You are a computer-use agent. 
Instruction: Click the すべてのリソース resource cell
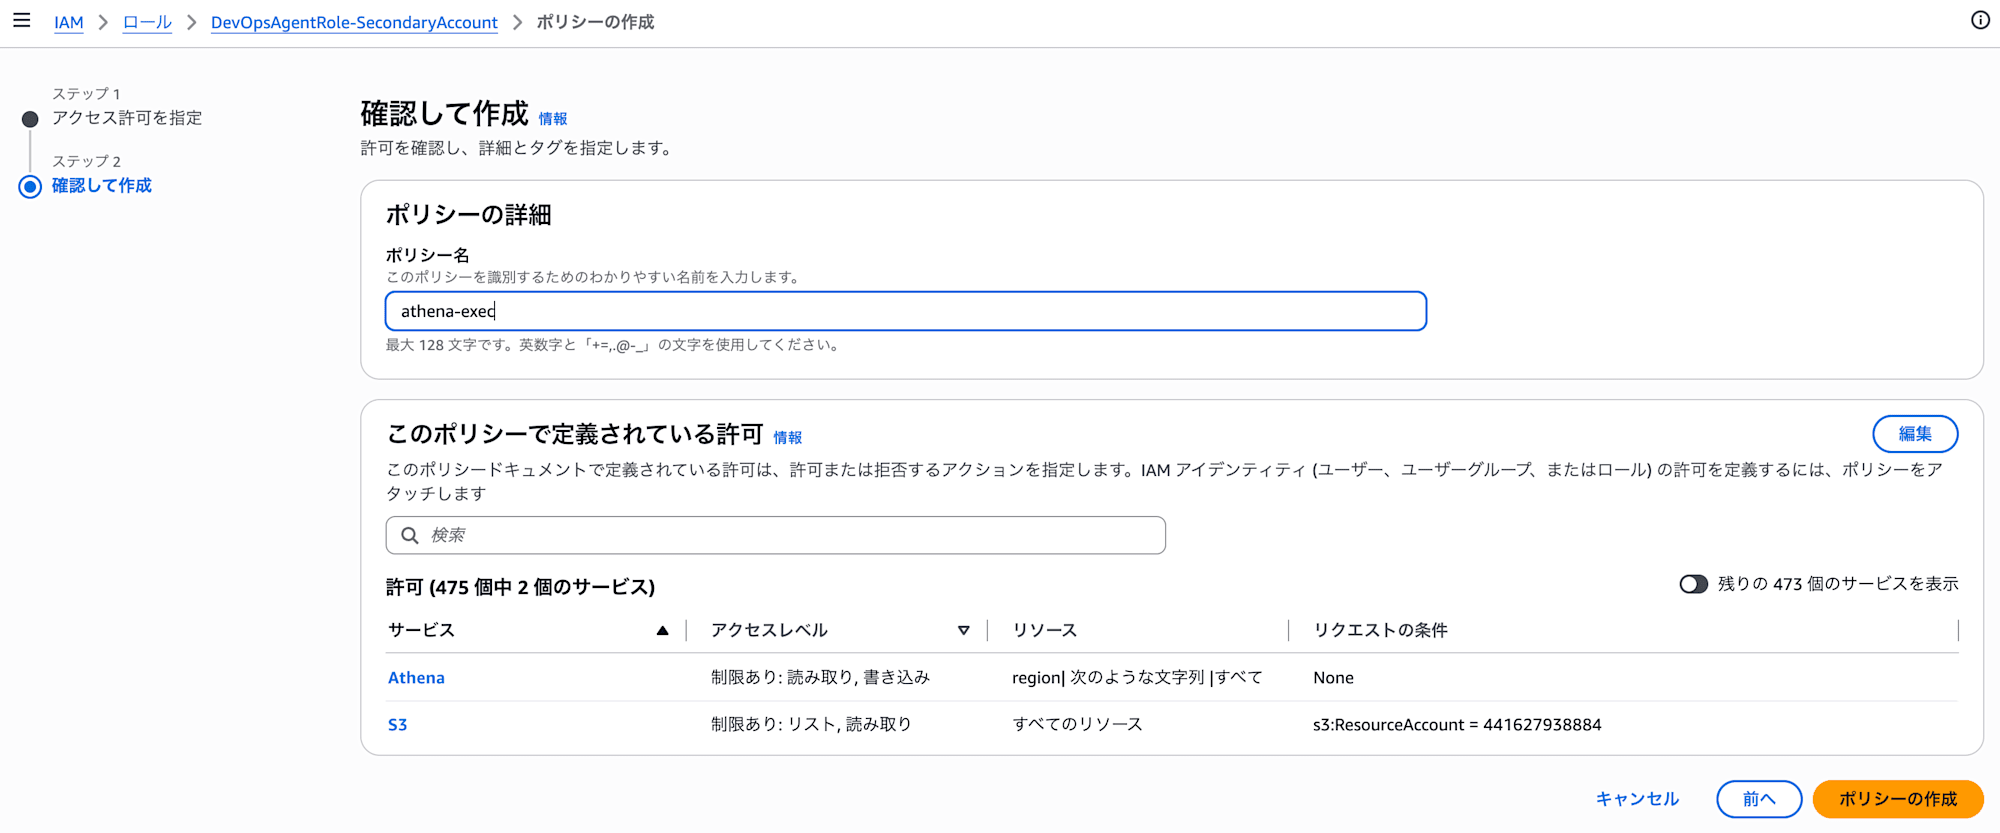(1077, 724)
